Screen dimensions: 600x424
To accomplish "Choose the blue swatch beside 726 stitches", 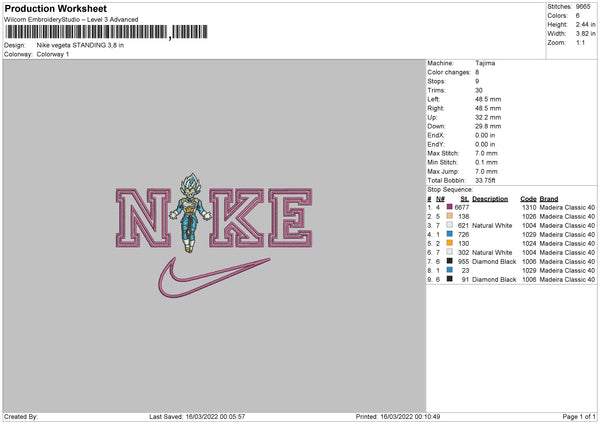I will (x=450, y=234).
